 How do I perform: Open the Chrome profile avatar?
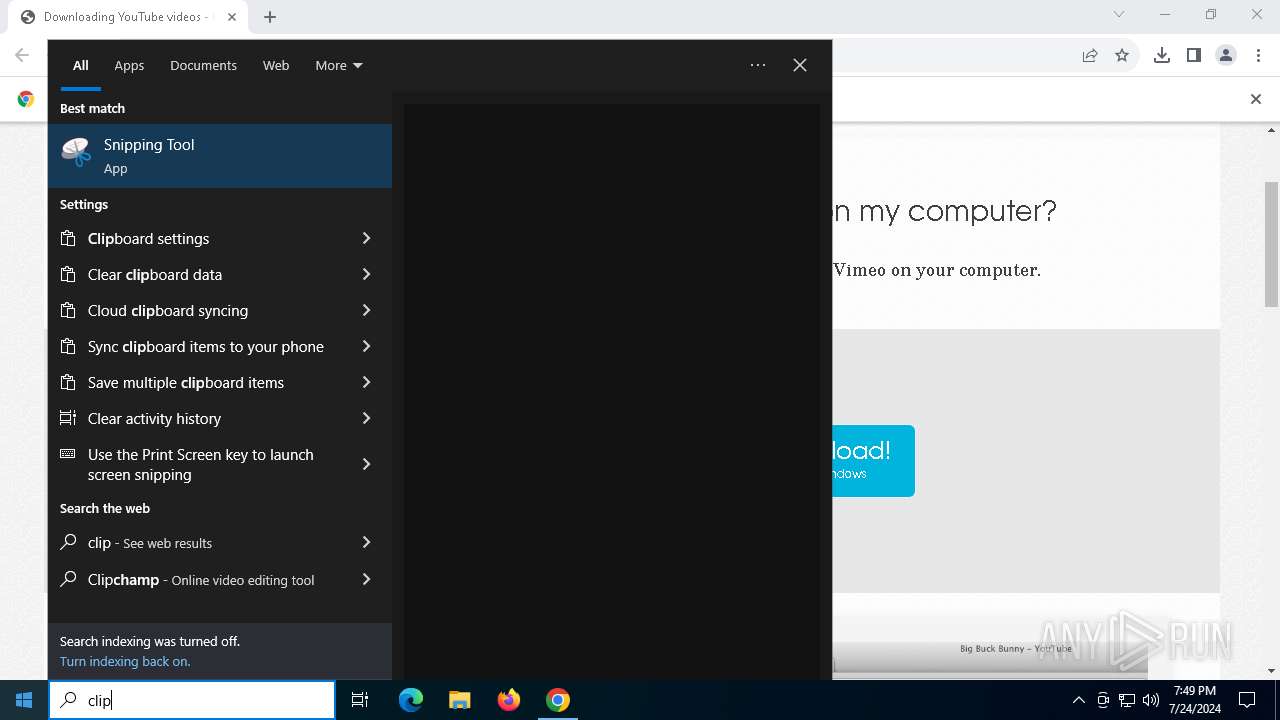[1226, 56]
